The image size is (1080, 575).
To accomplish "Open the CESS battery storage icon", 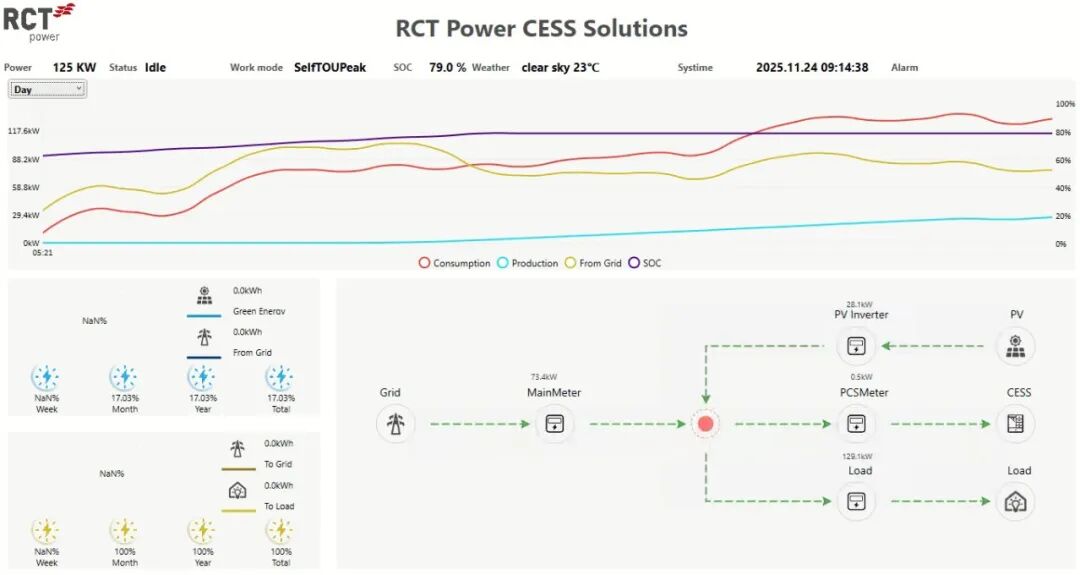I will [1016, 424].
